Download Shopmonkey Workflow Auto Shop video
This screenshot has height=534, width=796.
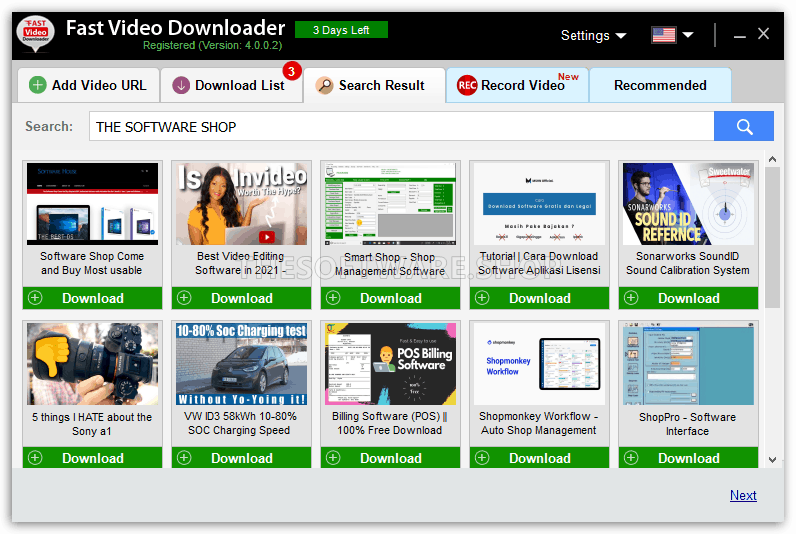[539, 457]
